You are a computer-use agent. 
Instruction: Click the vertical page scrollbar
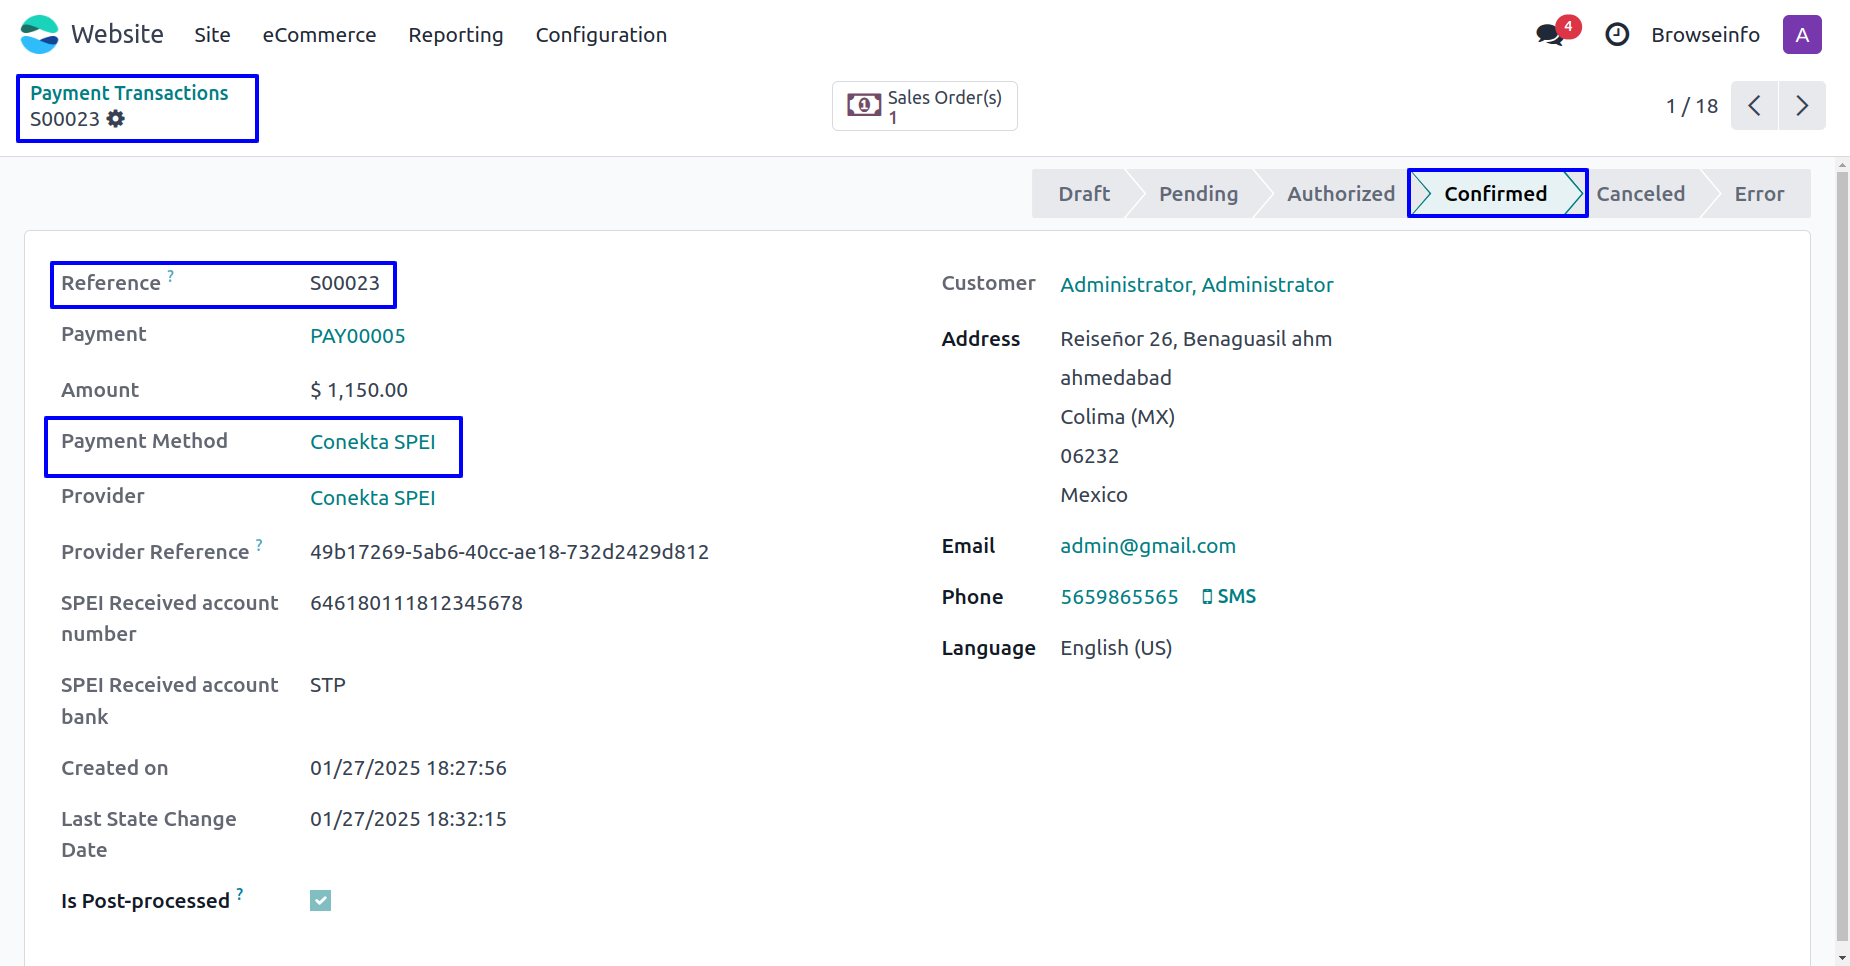(1842, 550)
